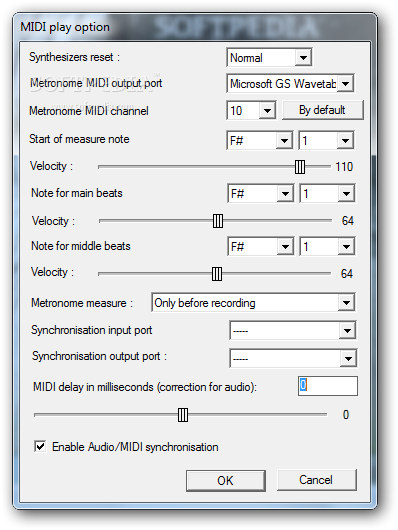398x530 pixels.
Task: Click middle beats Velocity slider thumb
Action: 217,274
